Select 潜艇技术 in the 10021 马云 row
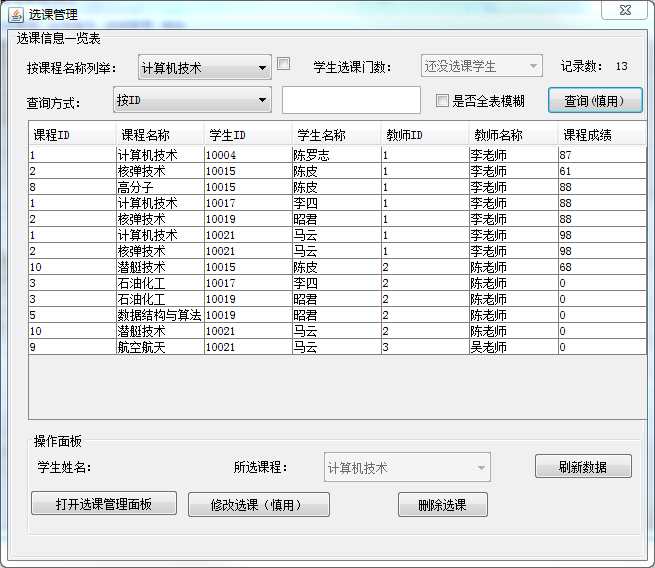Screen dimensions: 655x568 160,331
